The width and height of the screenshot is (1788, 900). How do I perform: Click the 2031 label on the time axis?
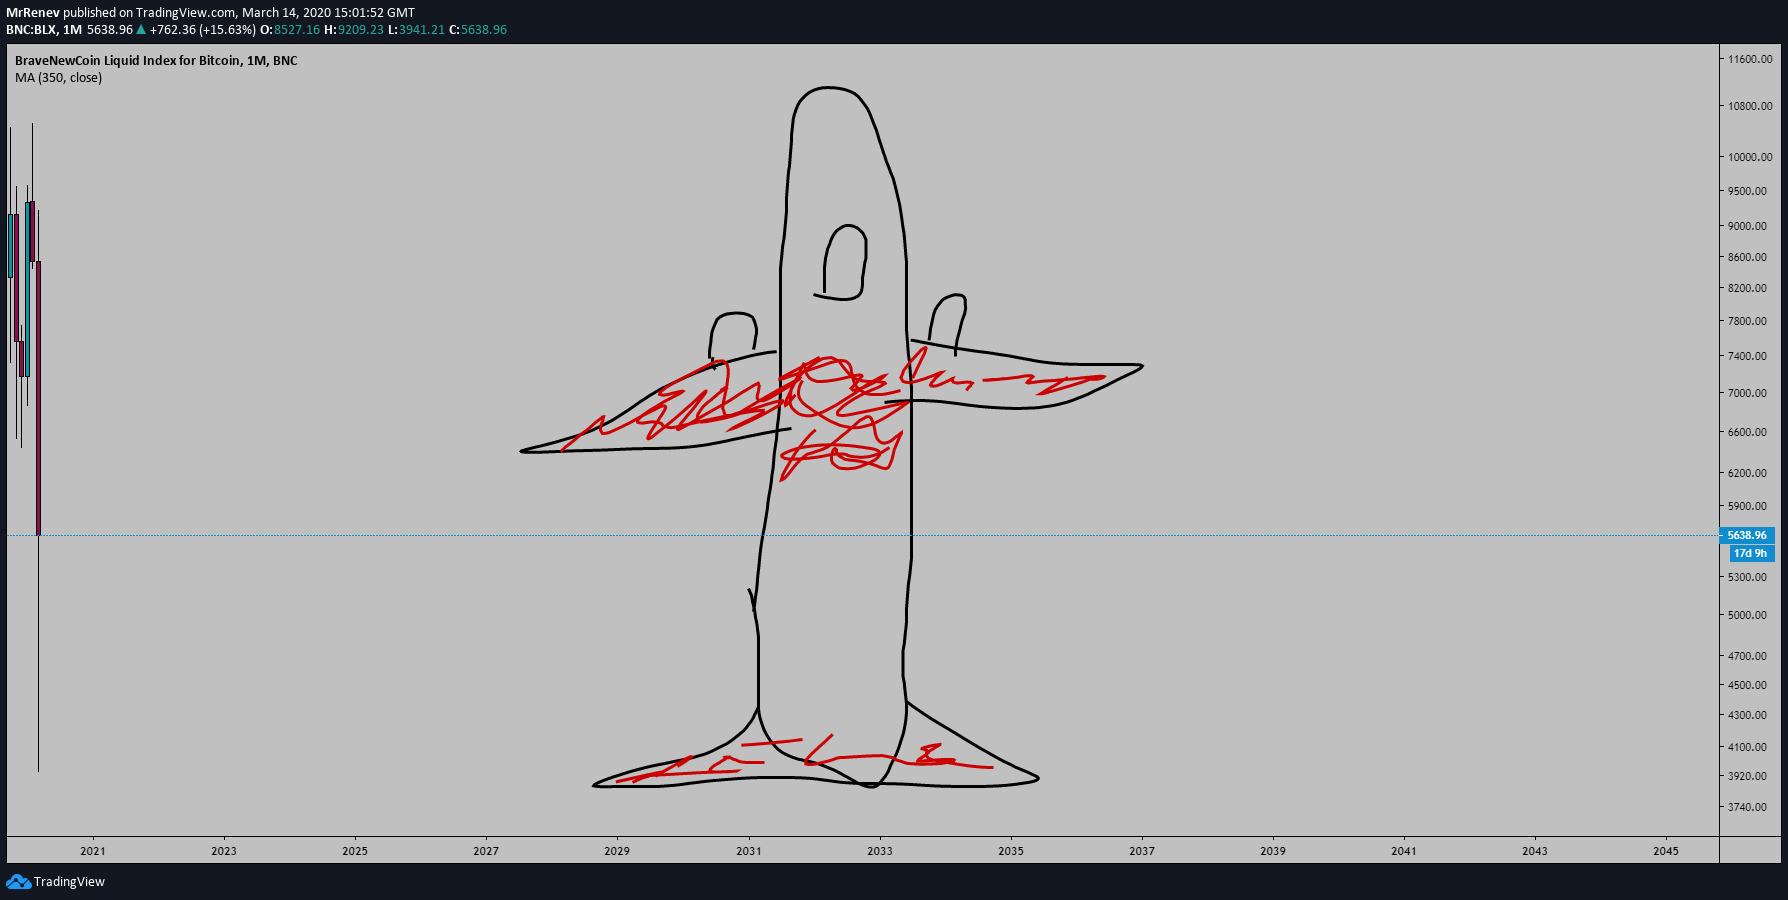(749, 851)
